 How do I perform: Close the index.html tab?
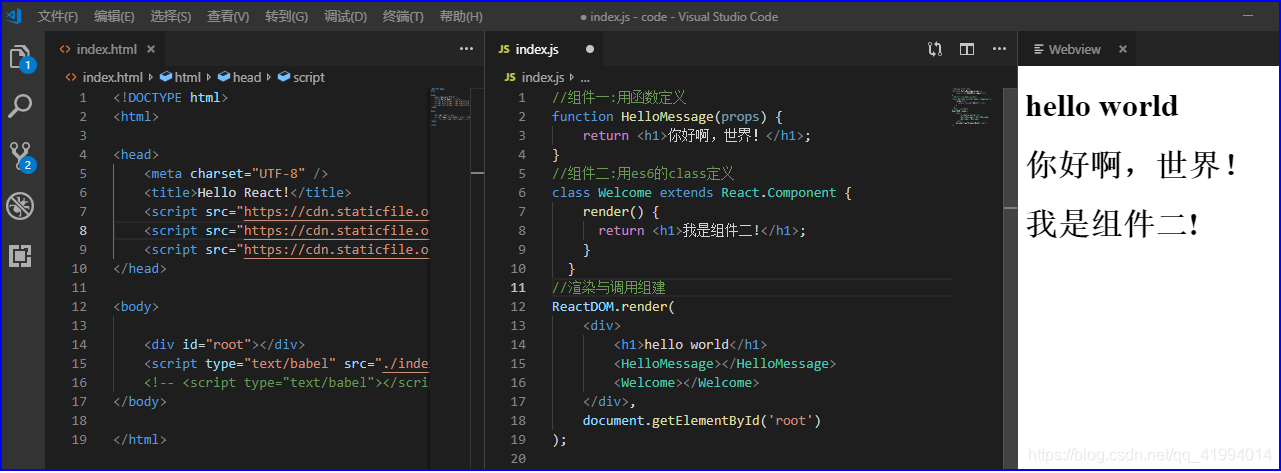(x=151, y=49)
